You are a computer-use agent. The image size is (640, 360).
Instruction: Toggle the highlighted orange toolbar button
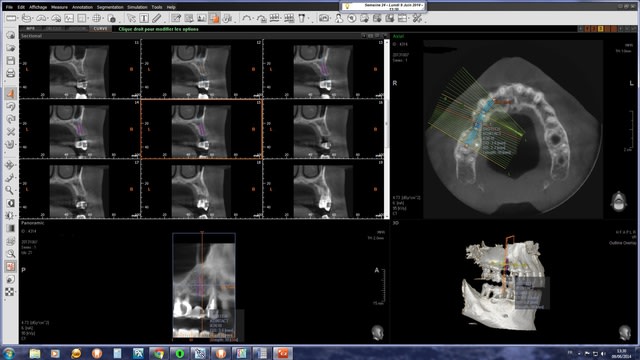(x=214, y=18)
